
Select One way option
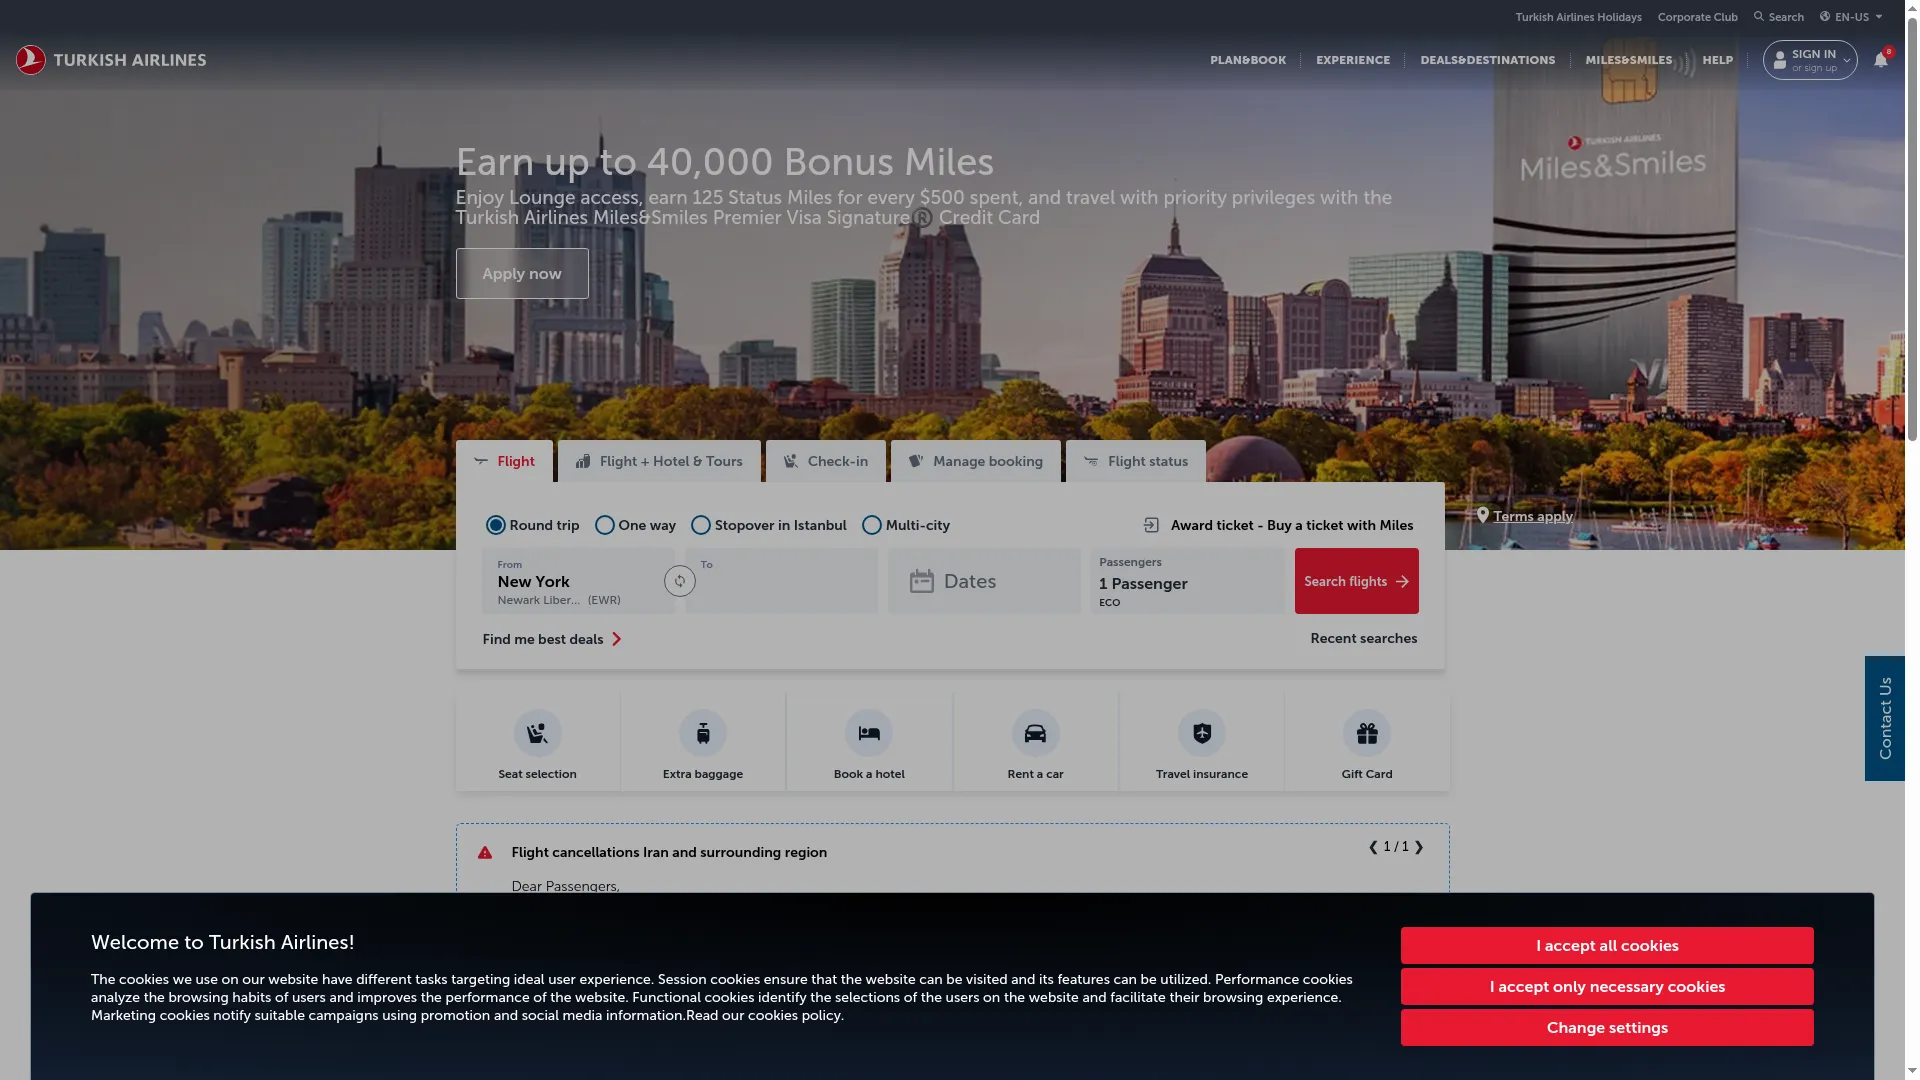coord(605,525)
